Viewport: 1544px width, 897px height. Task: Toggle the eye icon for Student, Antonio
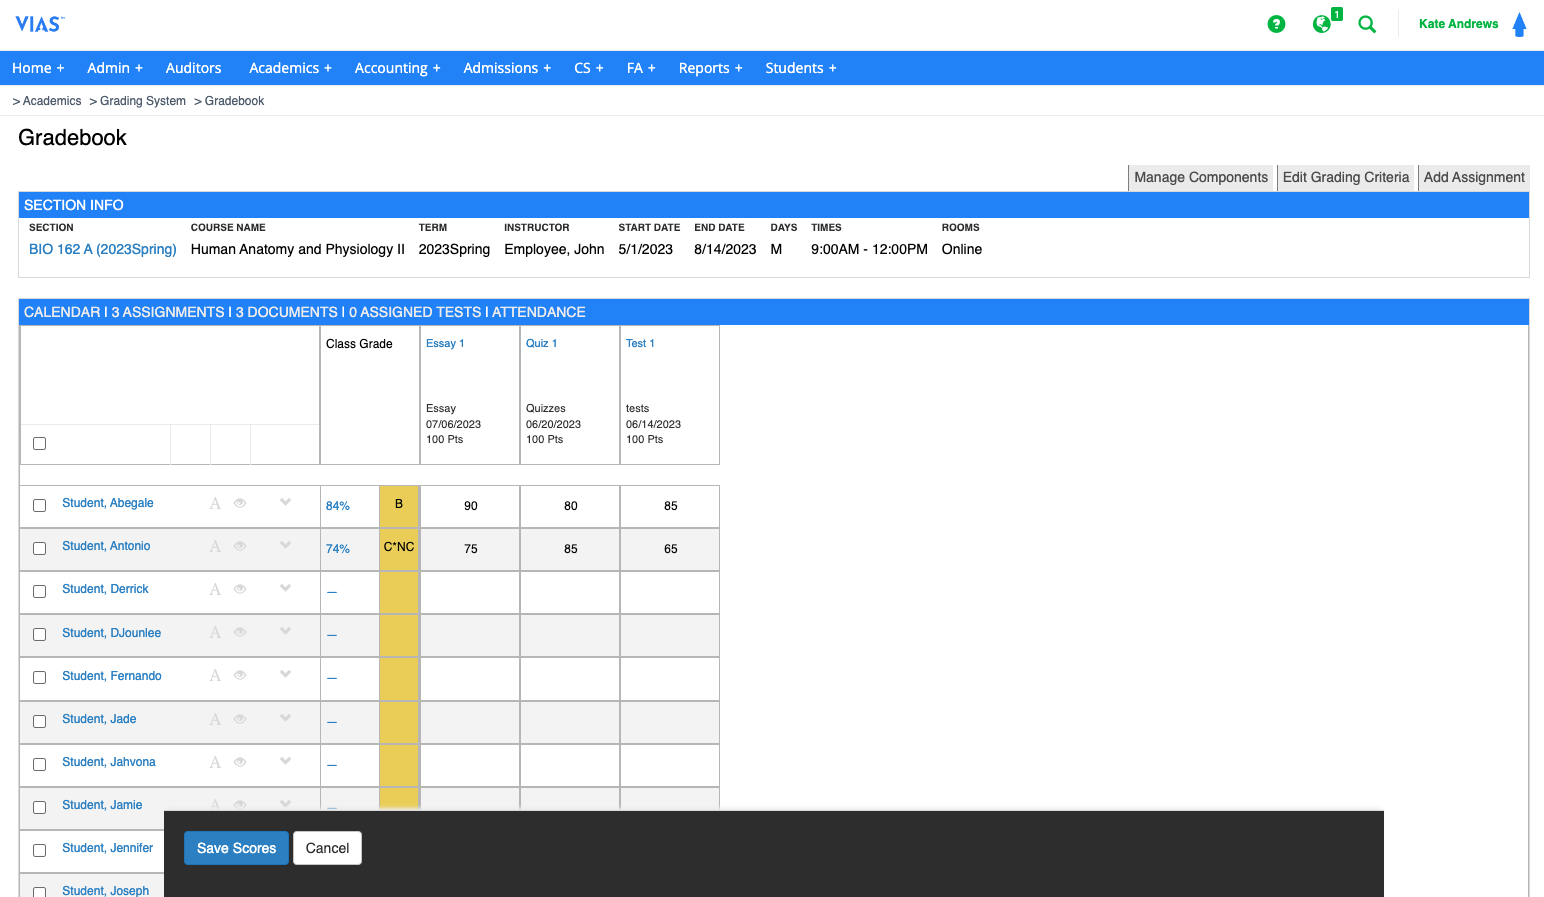[240, 546]
